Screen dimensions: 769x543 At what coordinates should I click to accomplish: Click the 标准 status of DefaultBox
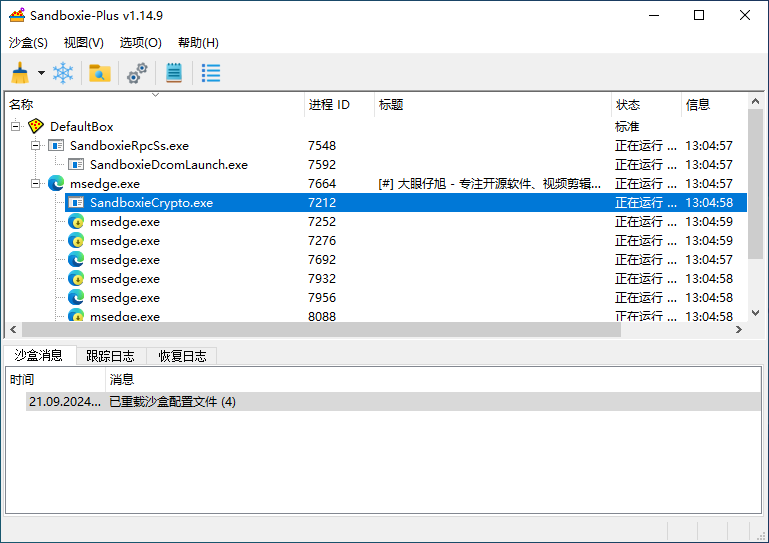pyautogui.click(x=627, y=127)
